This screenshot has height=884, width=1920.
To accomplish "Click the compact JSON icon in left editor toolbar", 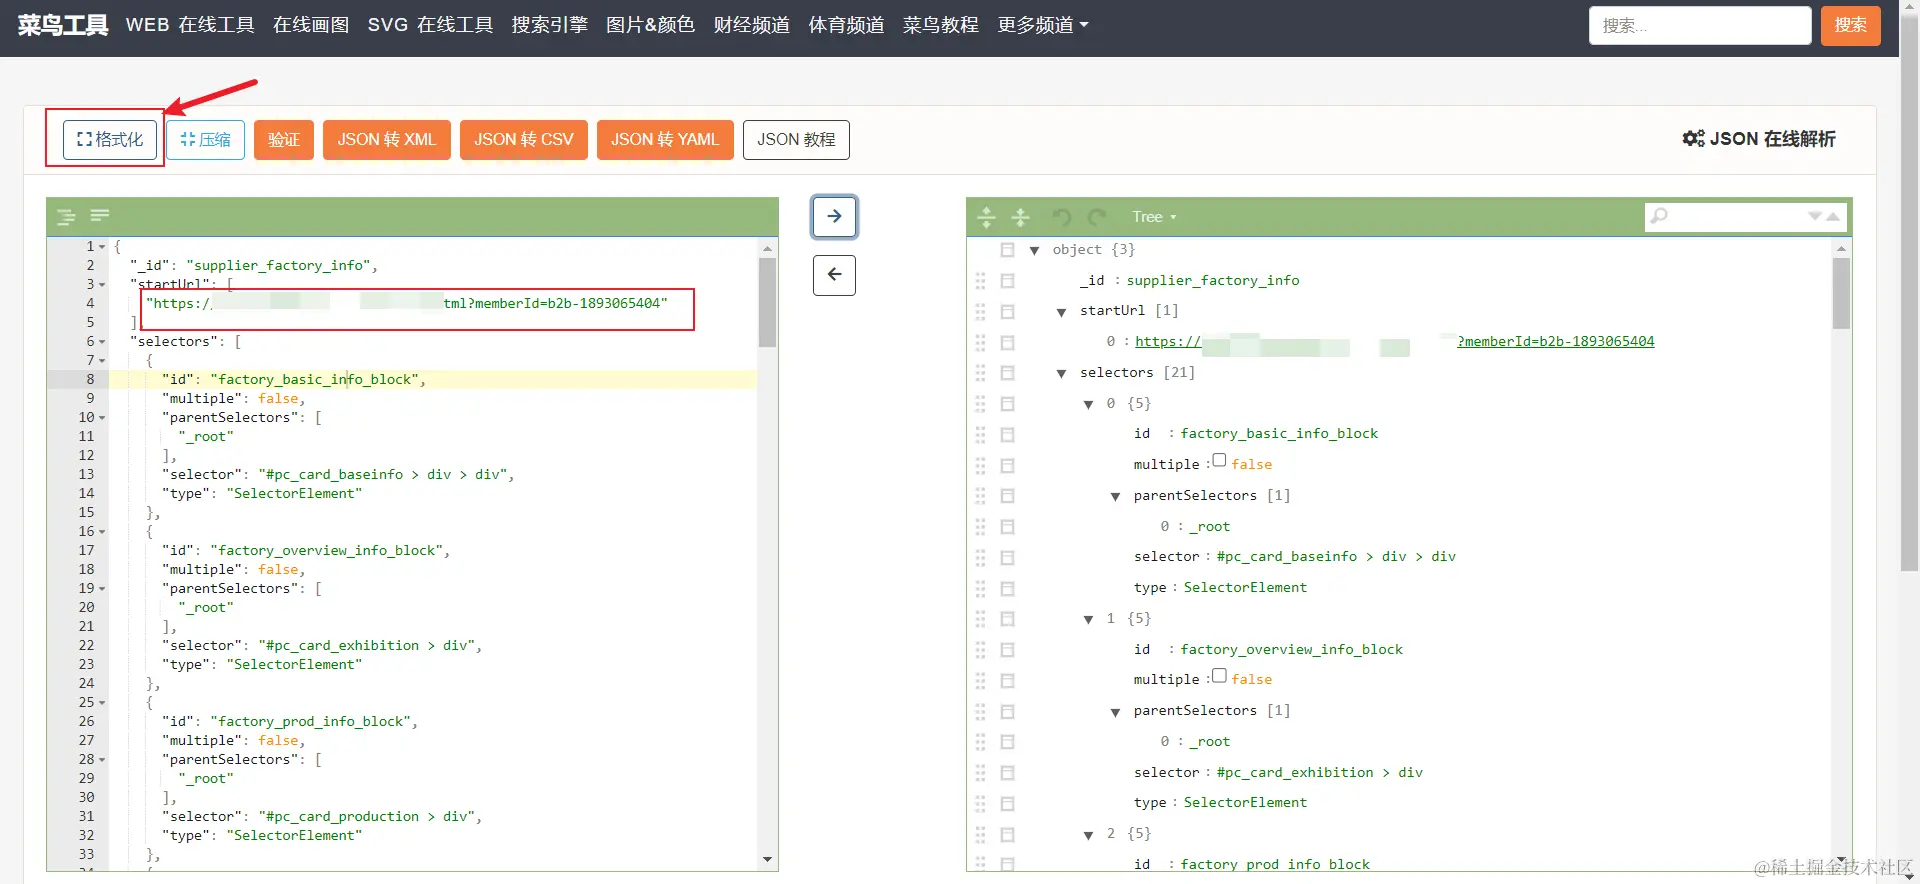I will [x=99, y=216].
